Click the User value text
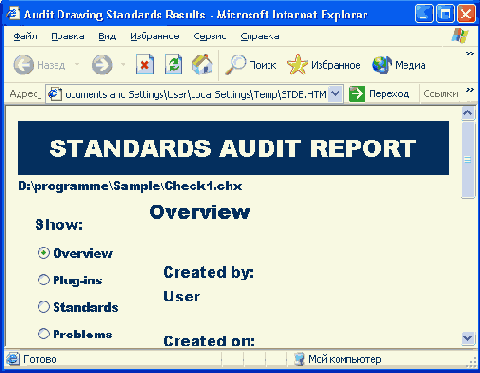This screenshot has width=480, height=373. 182,296
